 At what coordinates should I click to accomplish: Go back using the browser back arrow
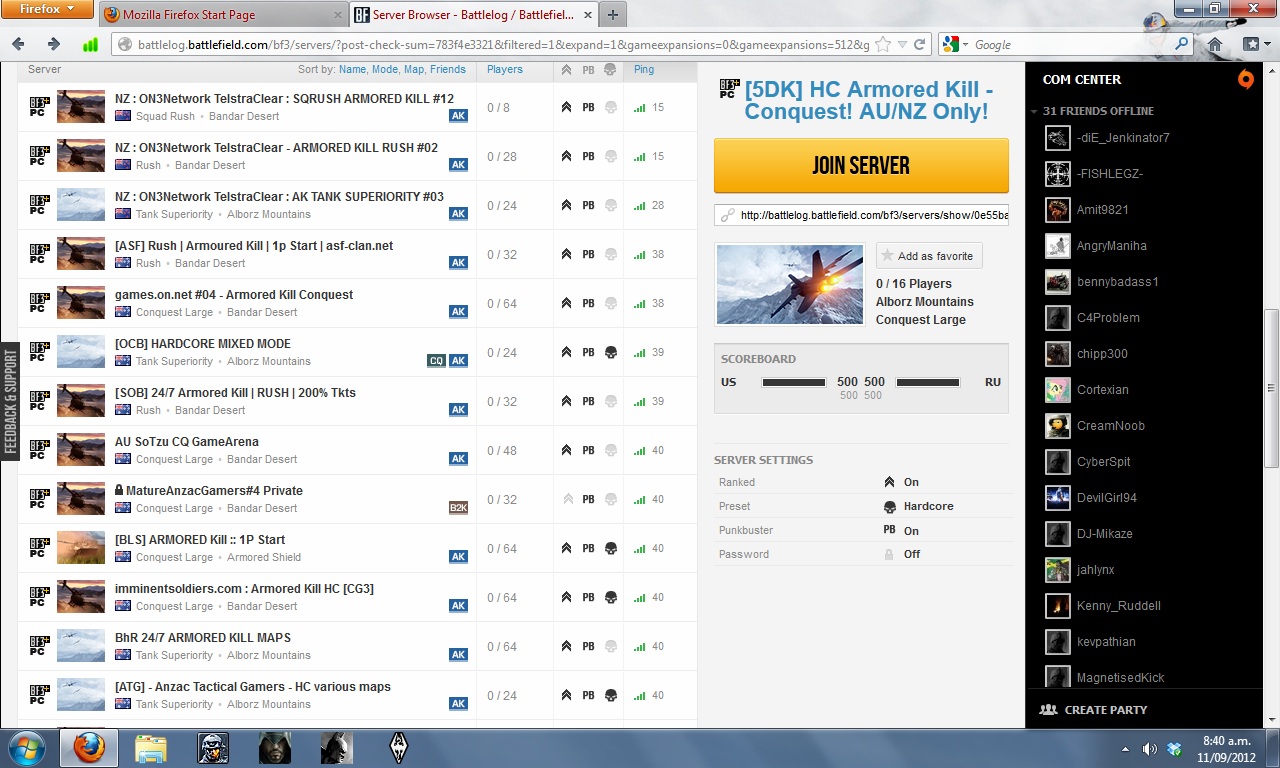pos(19,44)
